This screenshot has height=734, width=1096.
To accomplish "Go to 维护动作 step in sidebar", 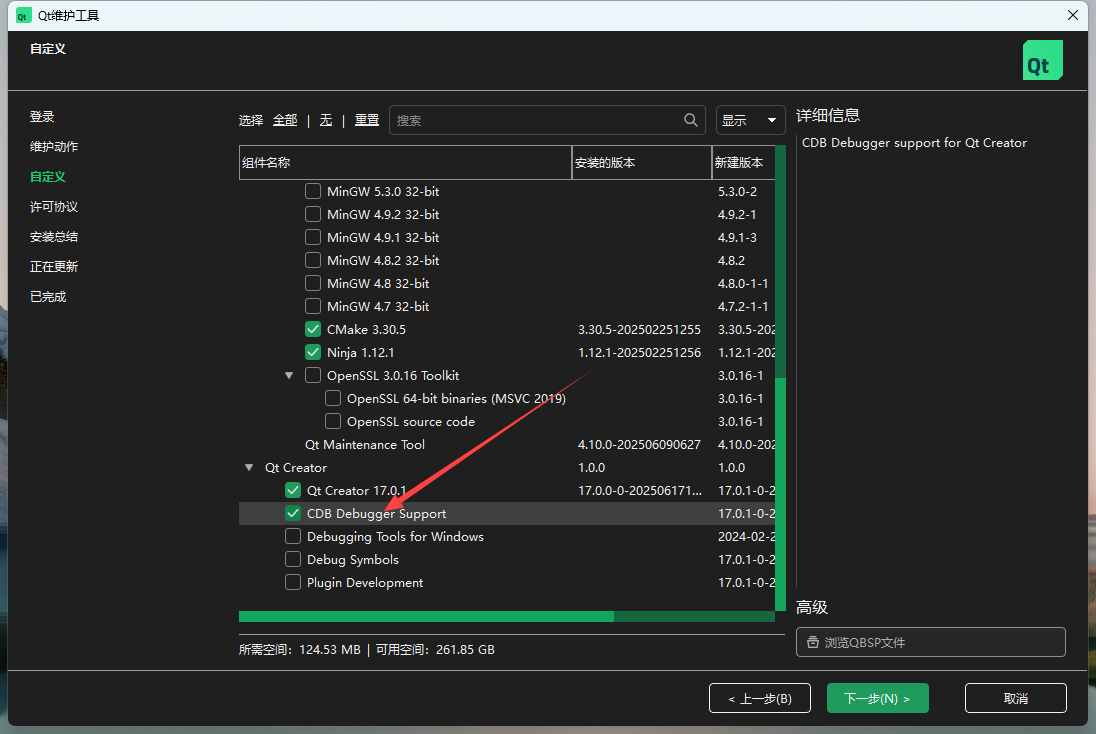I will (54, 147).
